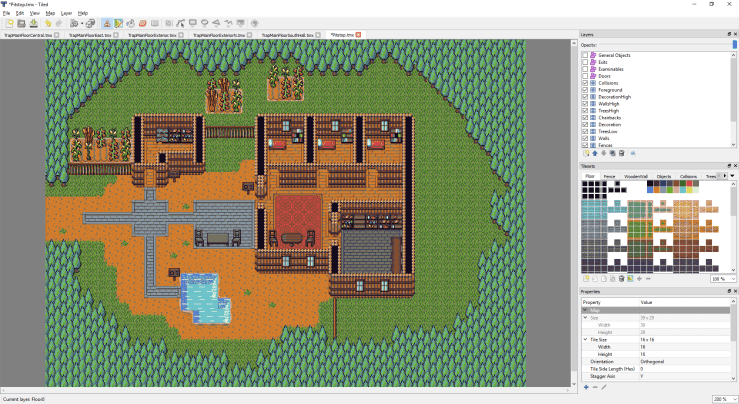Move layer up using the up arrow icon

595,153
